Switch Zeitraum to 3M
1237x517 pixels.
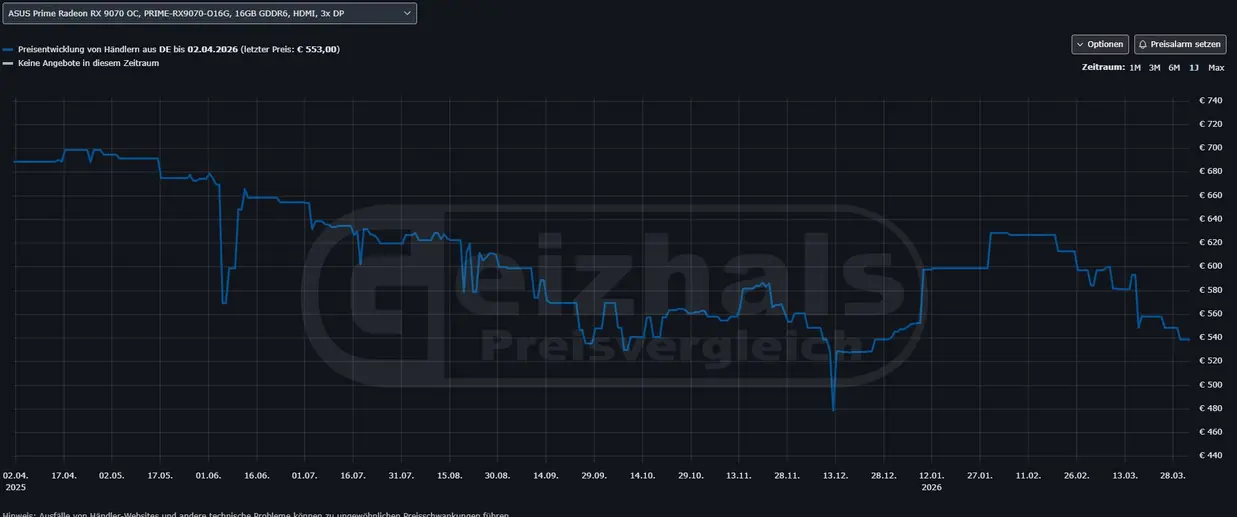click(1154, 68)
